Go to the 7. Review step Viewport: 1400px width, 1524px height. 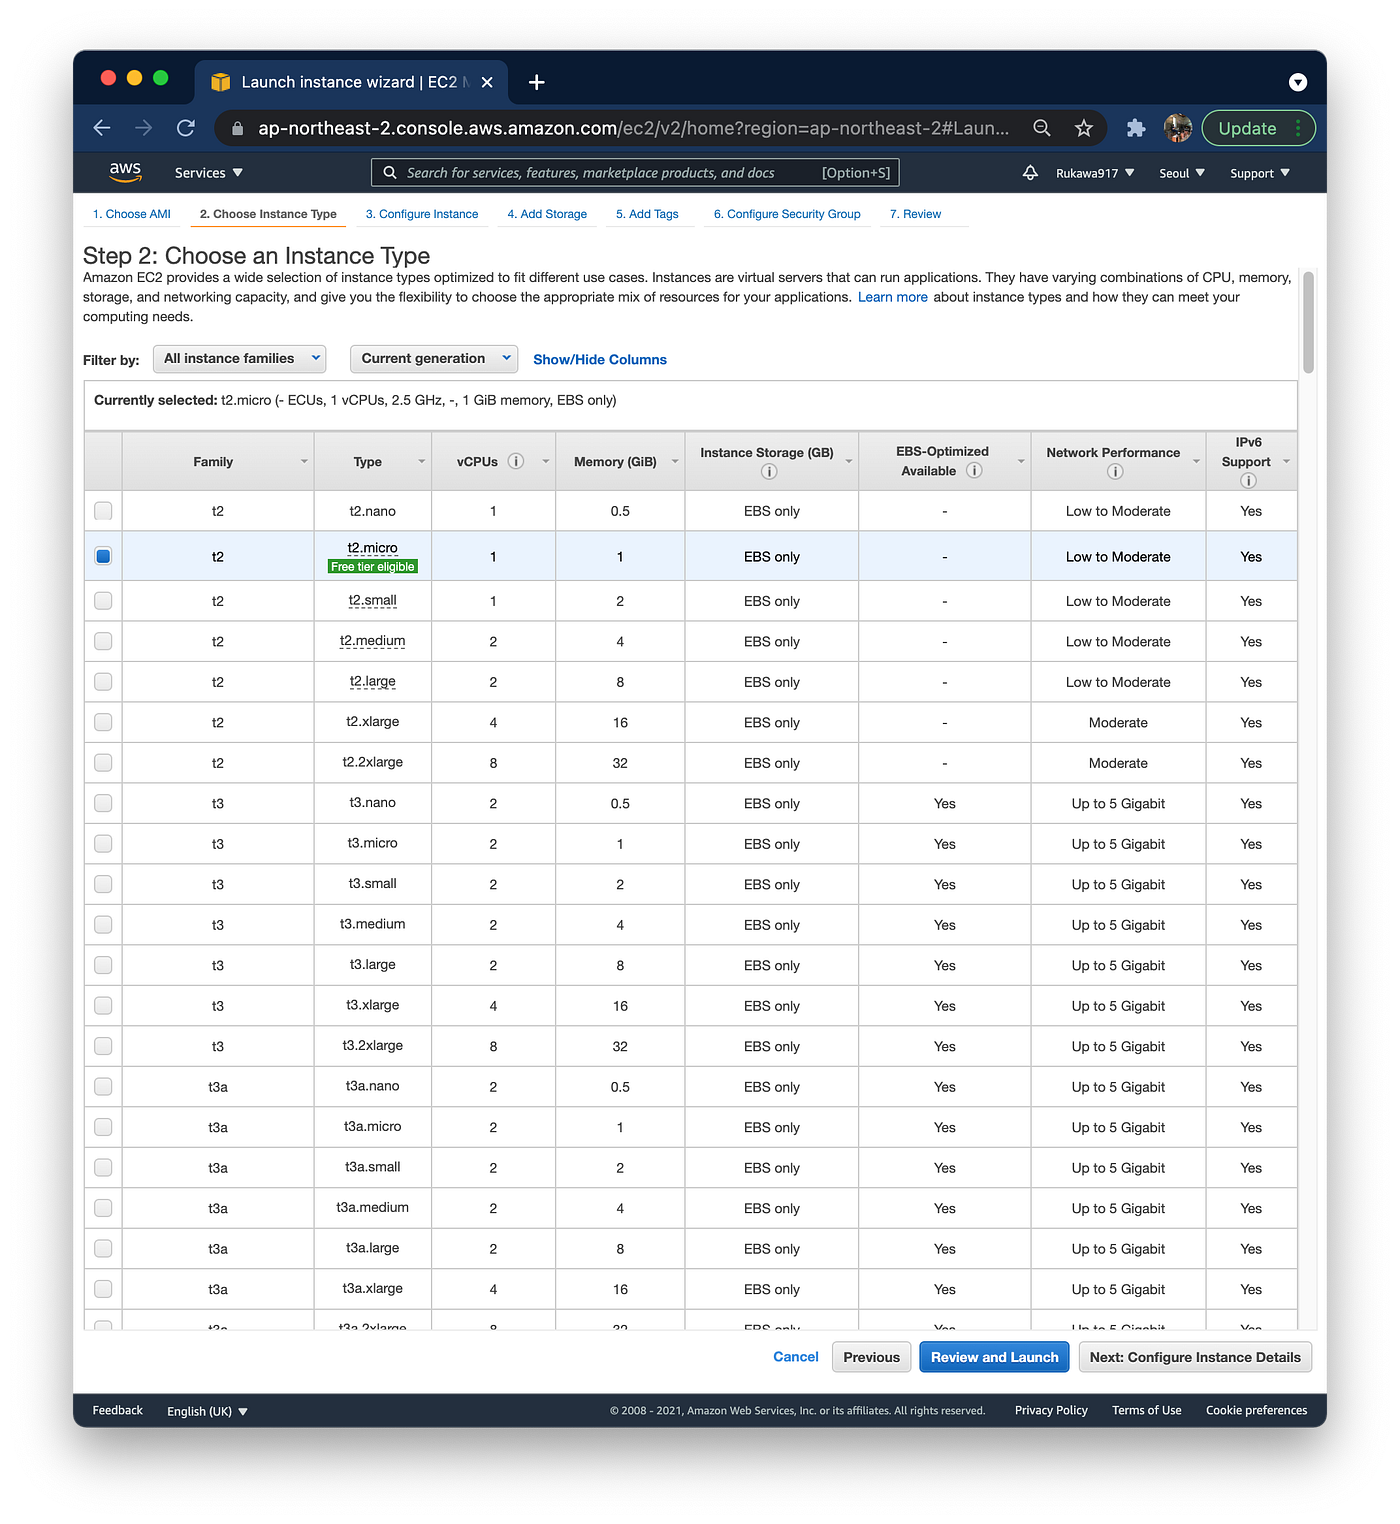(915, 214)
